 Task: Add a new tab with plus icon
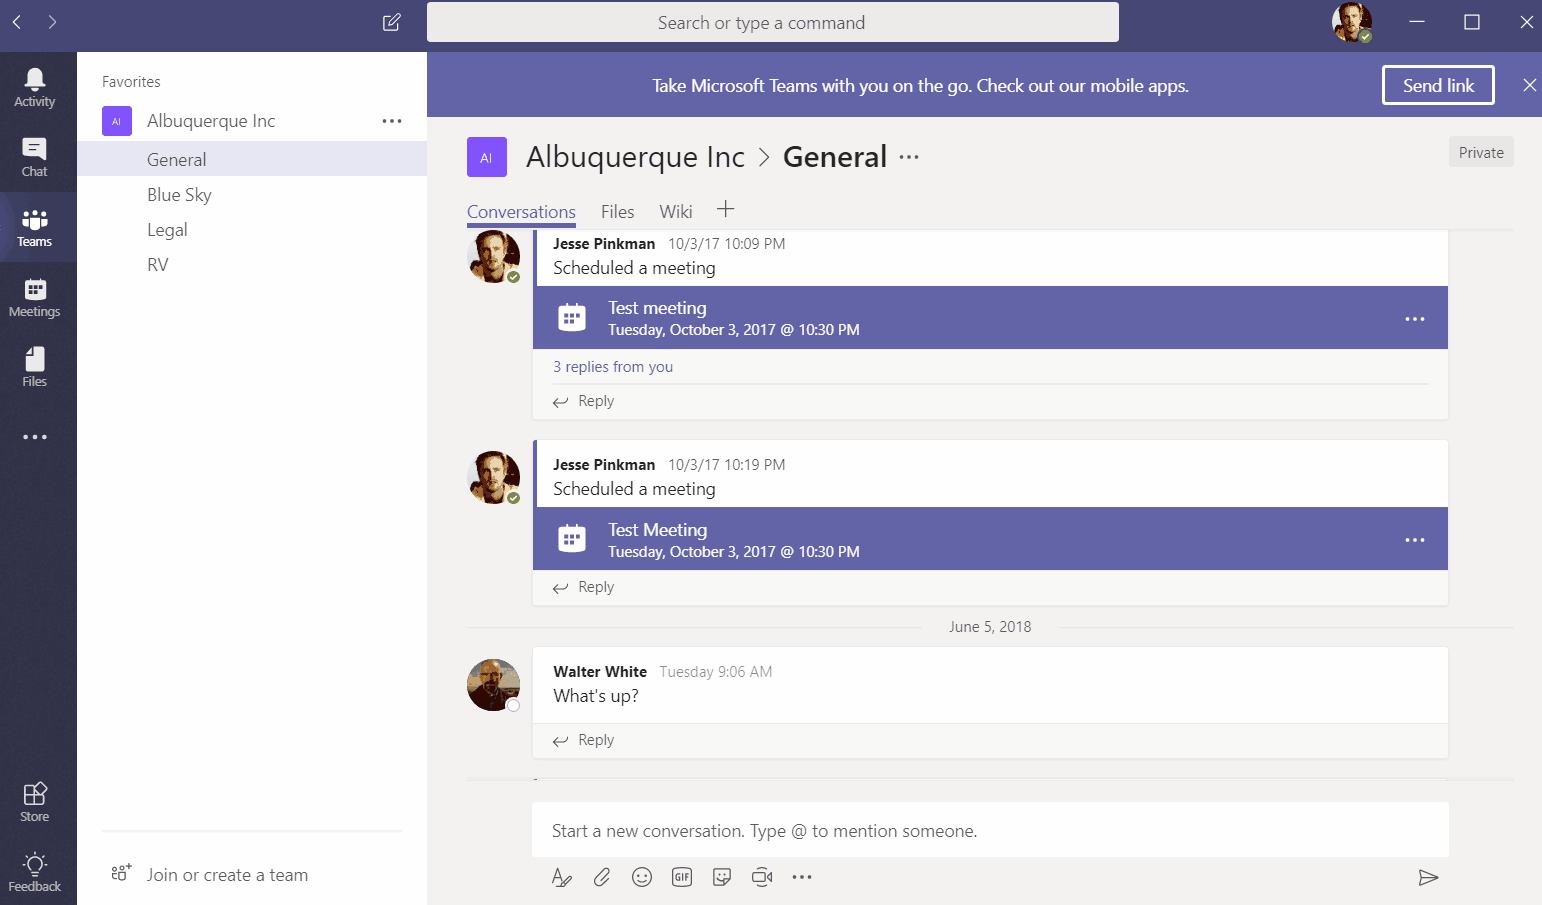(726, 209)
